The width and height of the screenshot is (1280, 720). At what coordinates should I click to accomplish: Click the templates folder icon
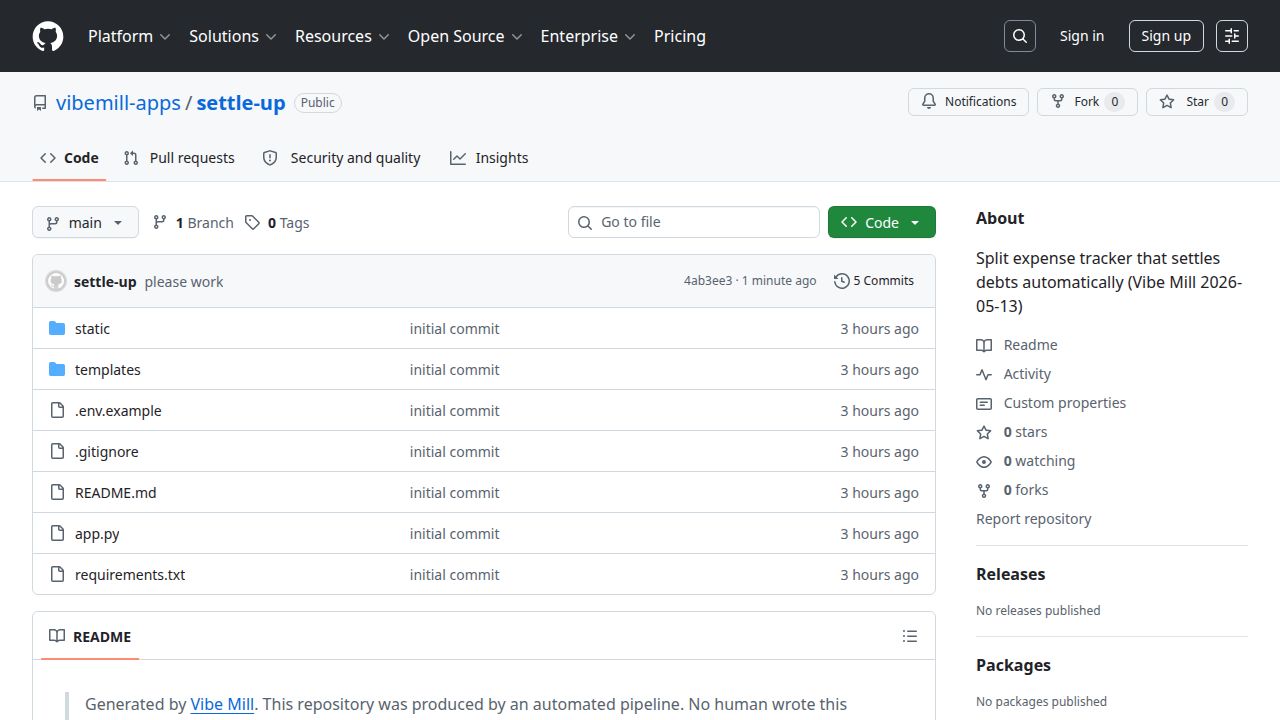point(57,370)
